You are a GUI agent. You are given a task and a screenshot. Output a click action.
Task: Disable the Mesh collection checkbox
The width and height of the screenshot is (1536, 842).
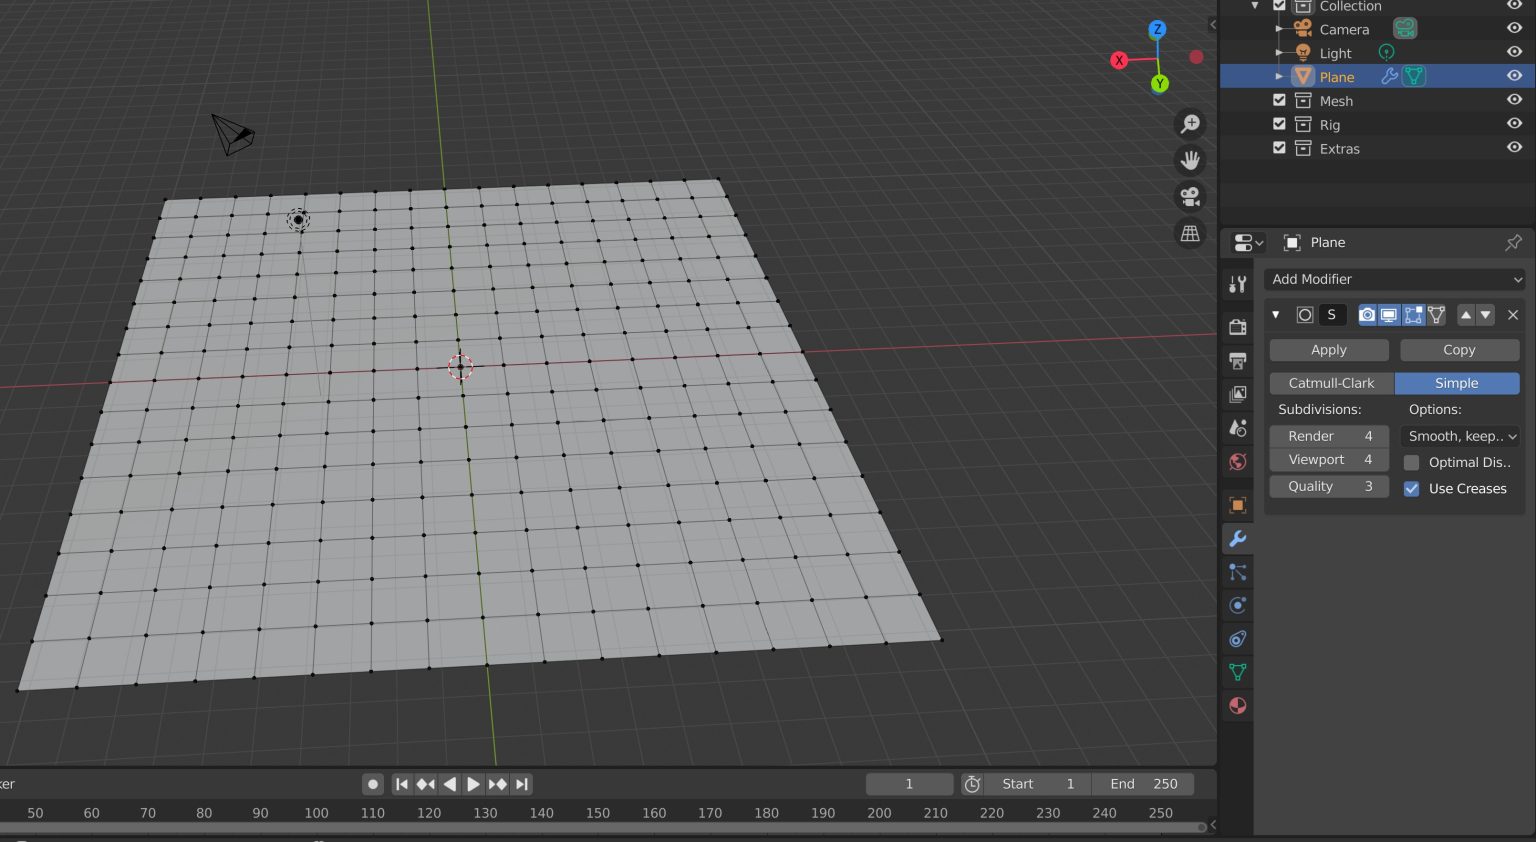click(x=1279, y=99)
